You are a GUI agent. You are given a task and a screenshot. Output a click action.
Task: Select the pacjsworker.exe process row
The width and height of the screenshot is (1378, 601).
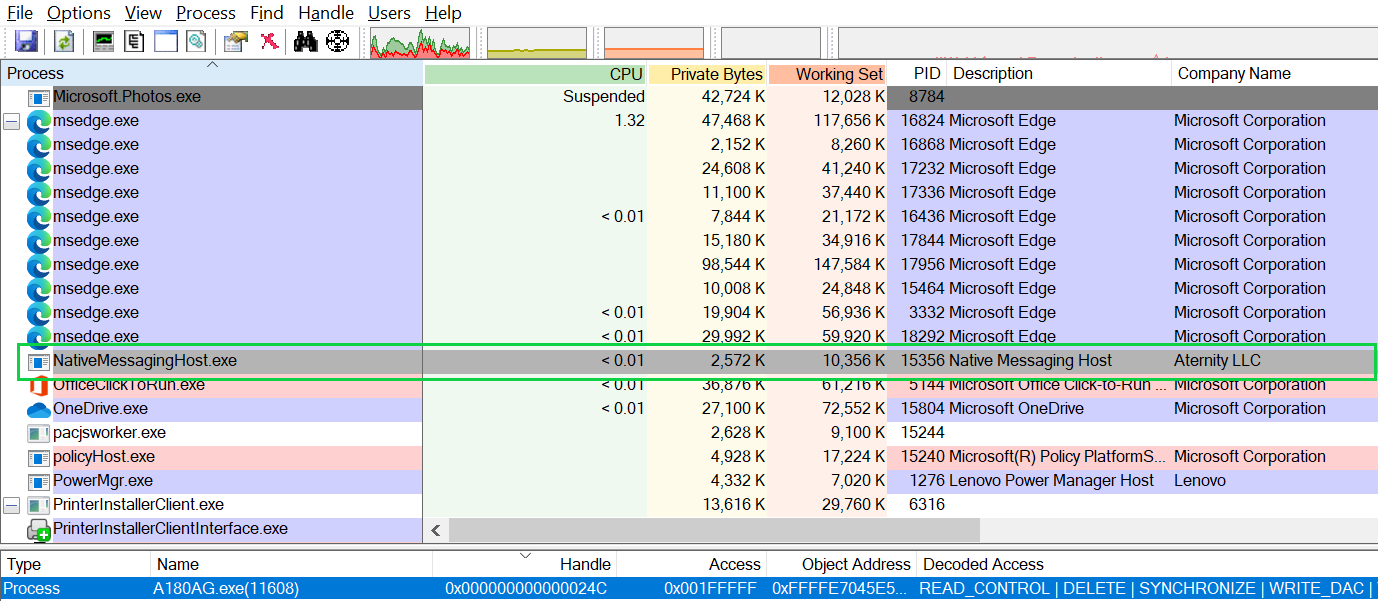coord(689,433)
